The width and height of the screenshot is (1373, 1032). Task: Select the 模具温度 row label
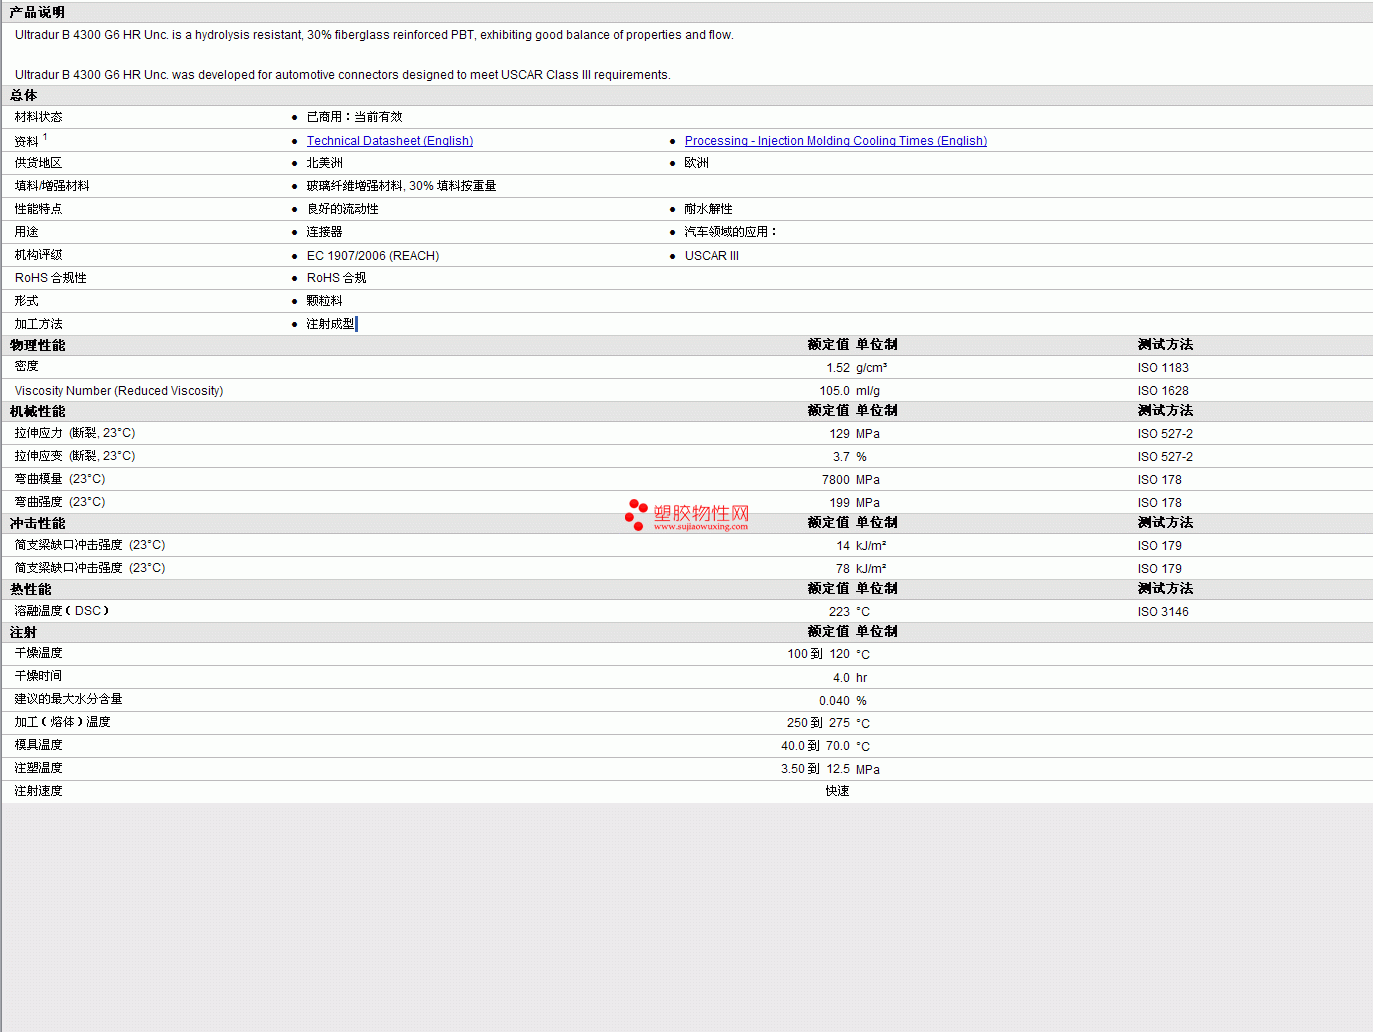(x=38, y=745)
